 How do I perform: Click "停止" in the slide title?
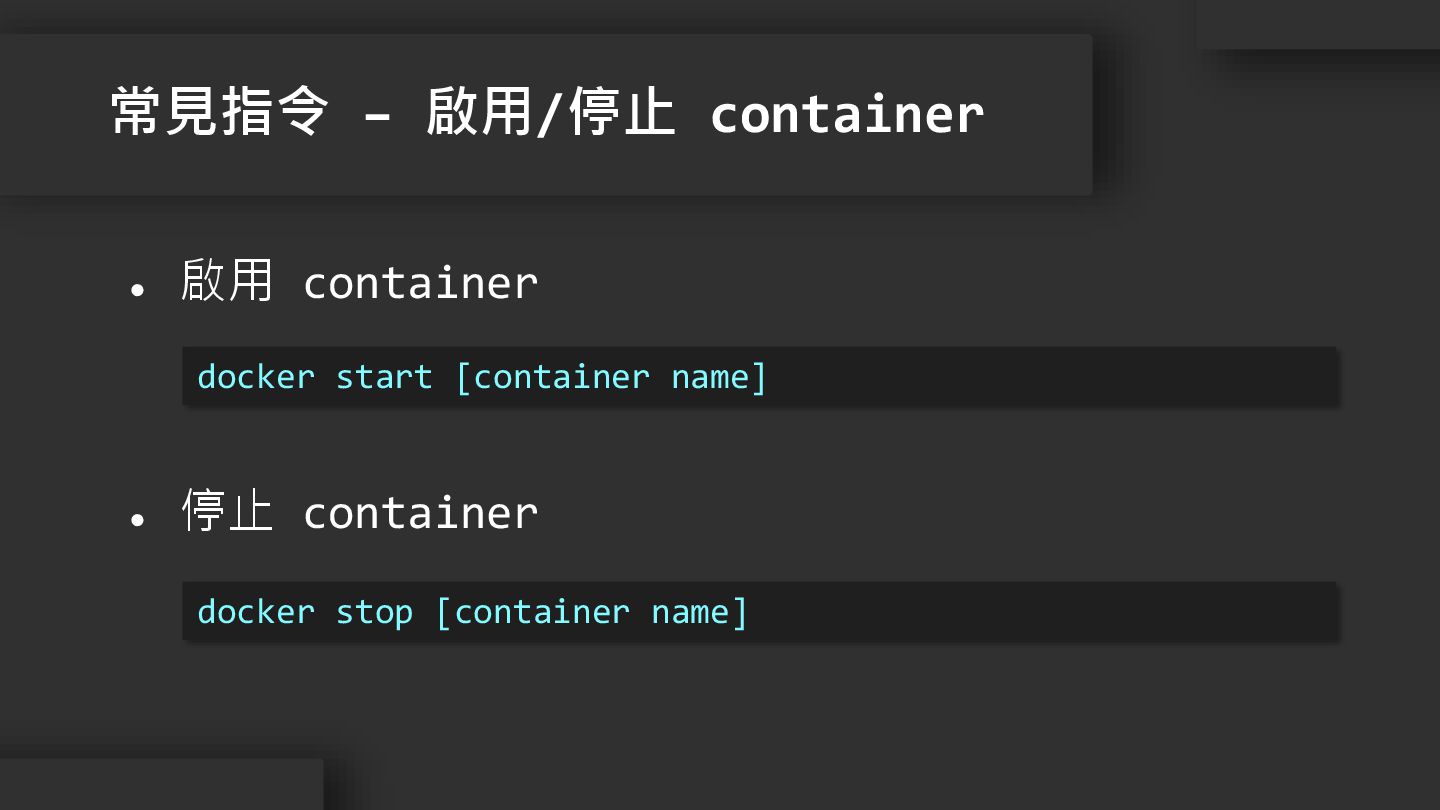622,112
